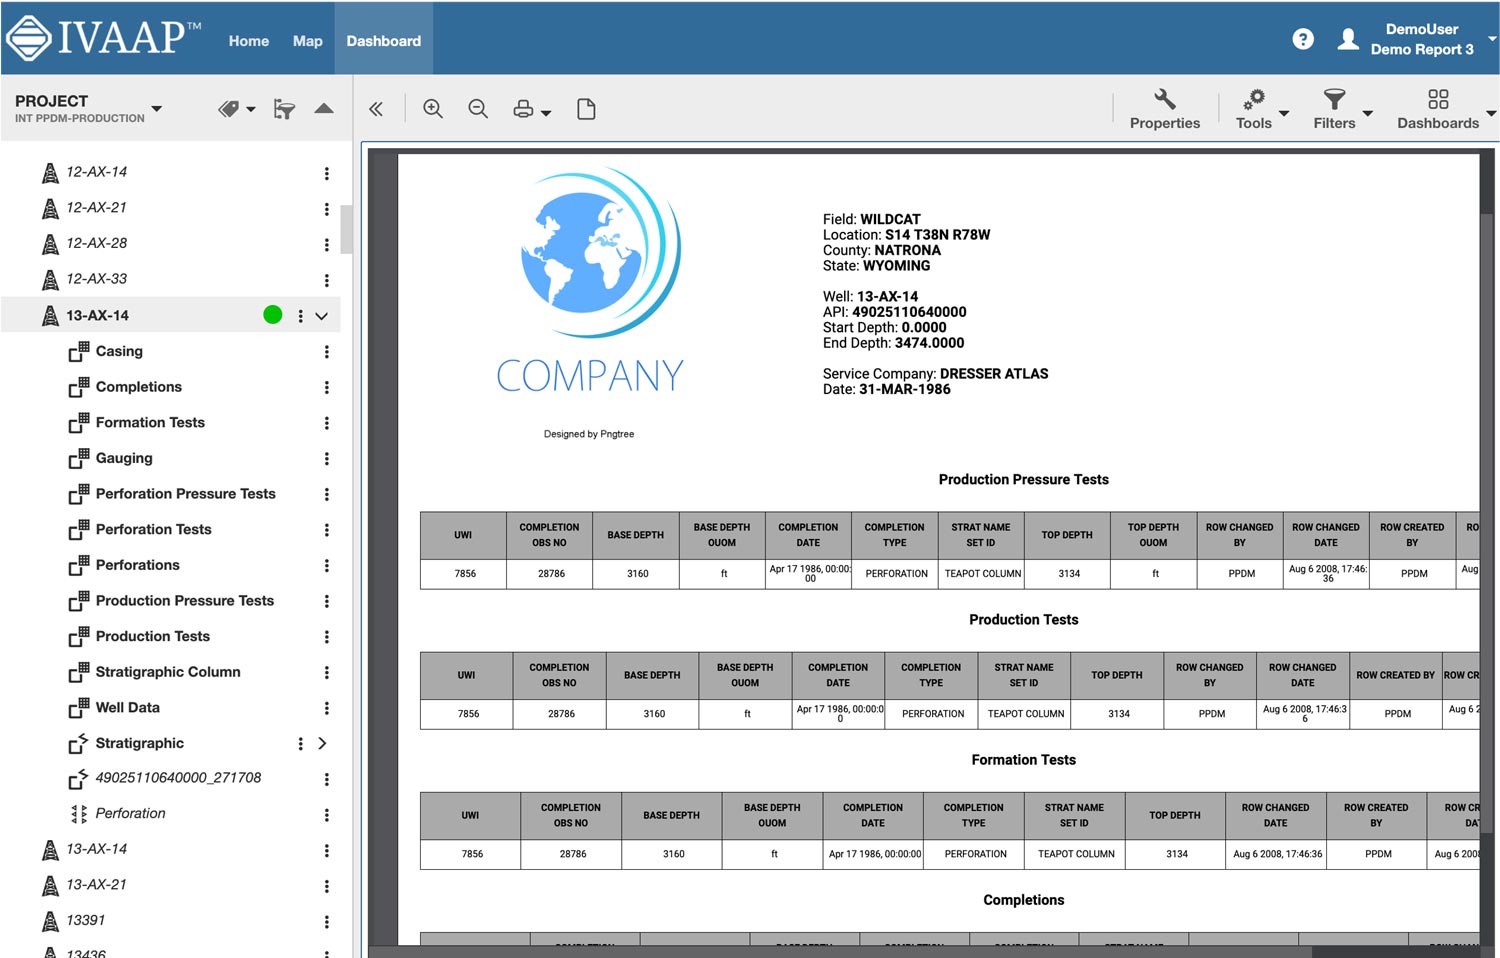Click the DemoUser Demo Report 3 label
The width and height of the screenshot is (1500, 958).
coord(1422,39)
